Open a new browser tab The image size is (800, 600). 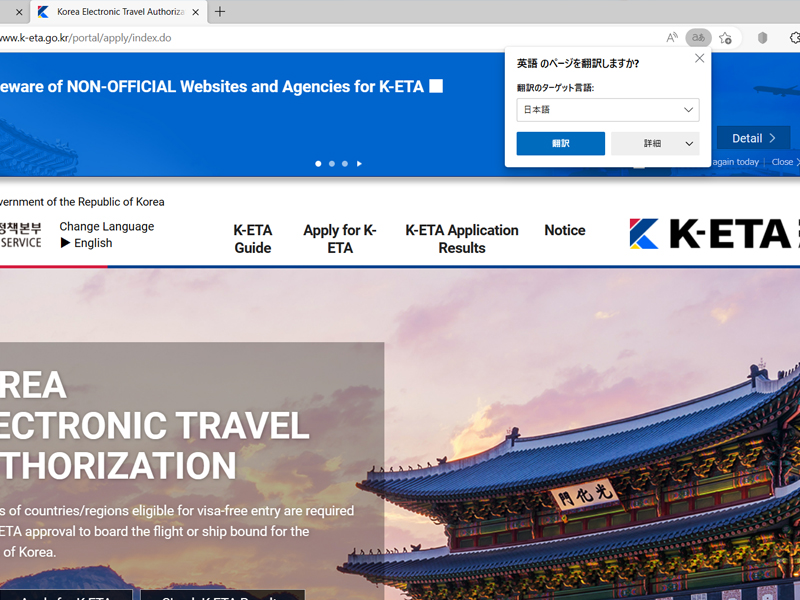point(220,12)
